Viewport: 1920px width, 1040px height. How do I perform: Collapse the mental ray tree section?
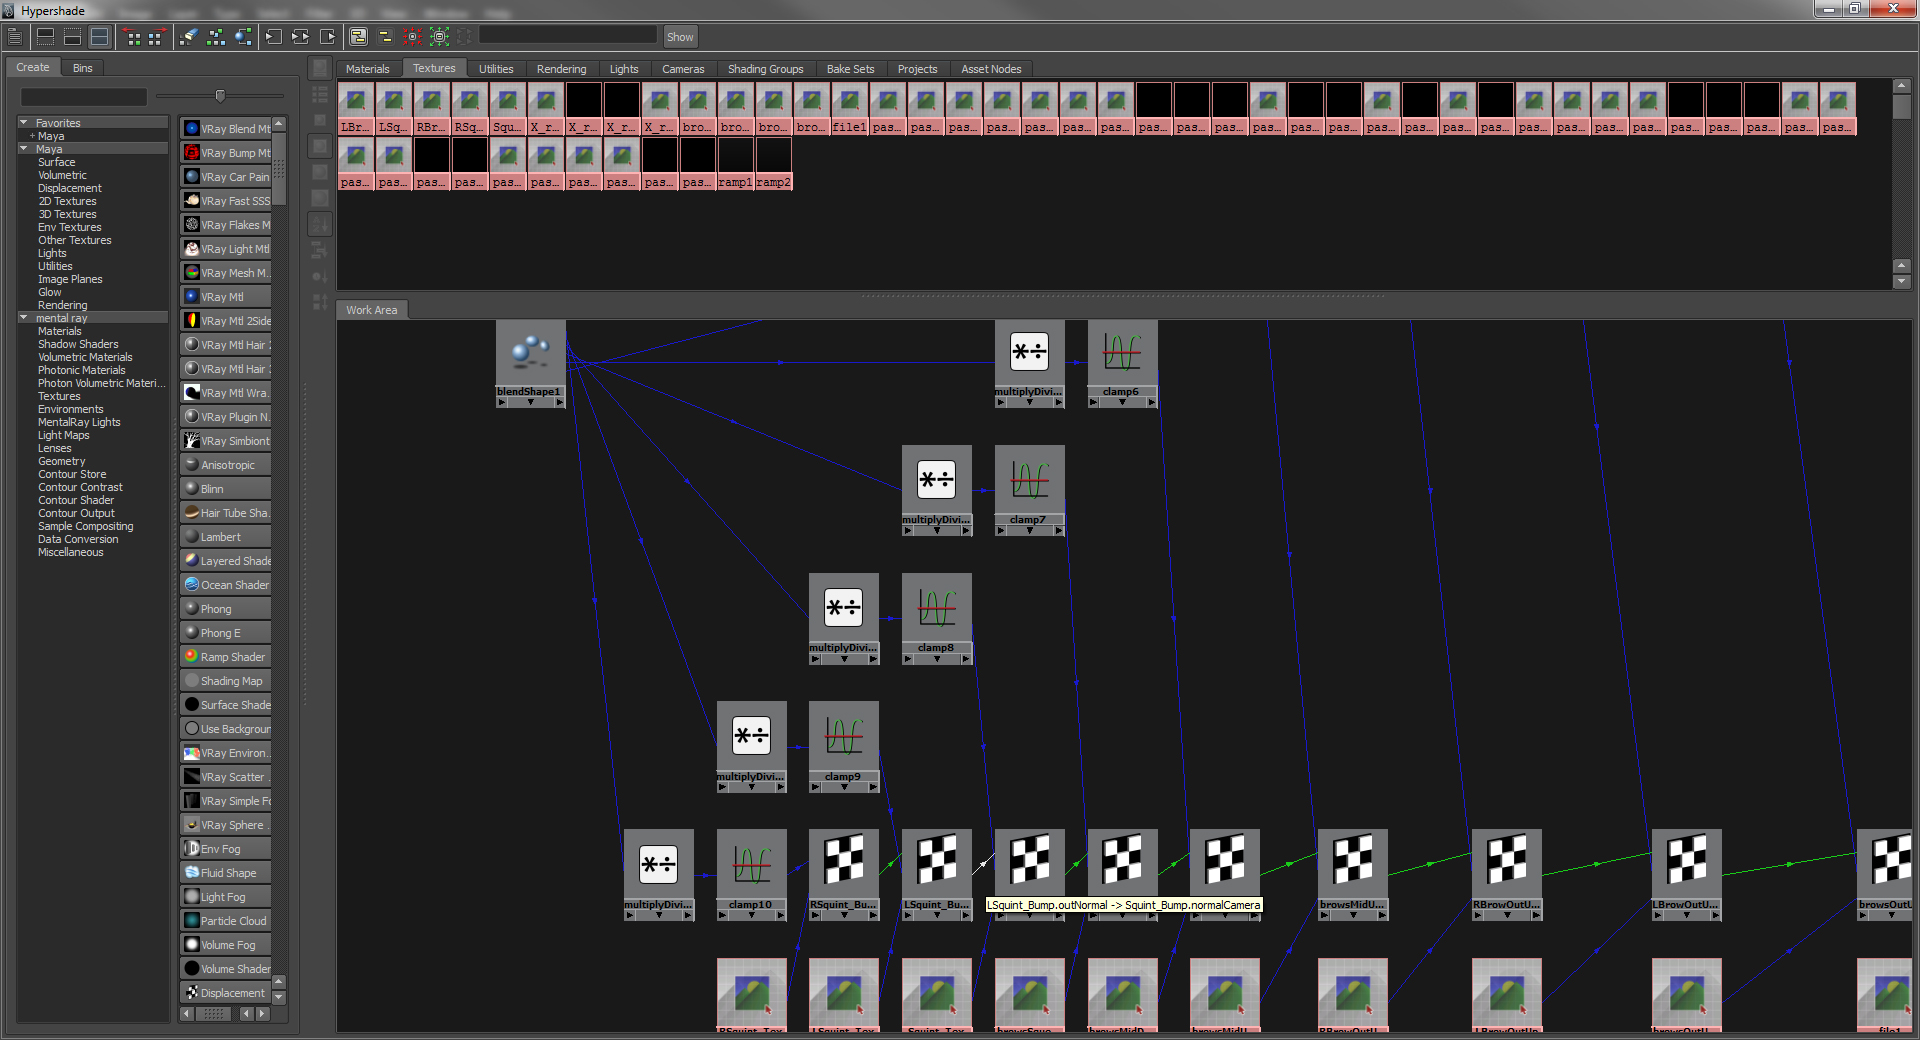[x=24, y=318]
